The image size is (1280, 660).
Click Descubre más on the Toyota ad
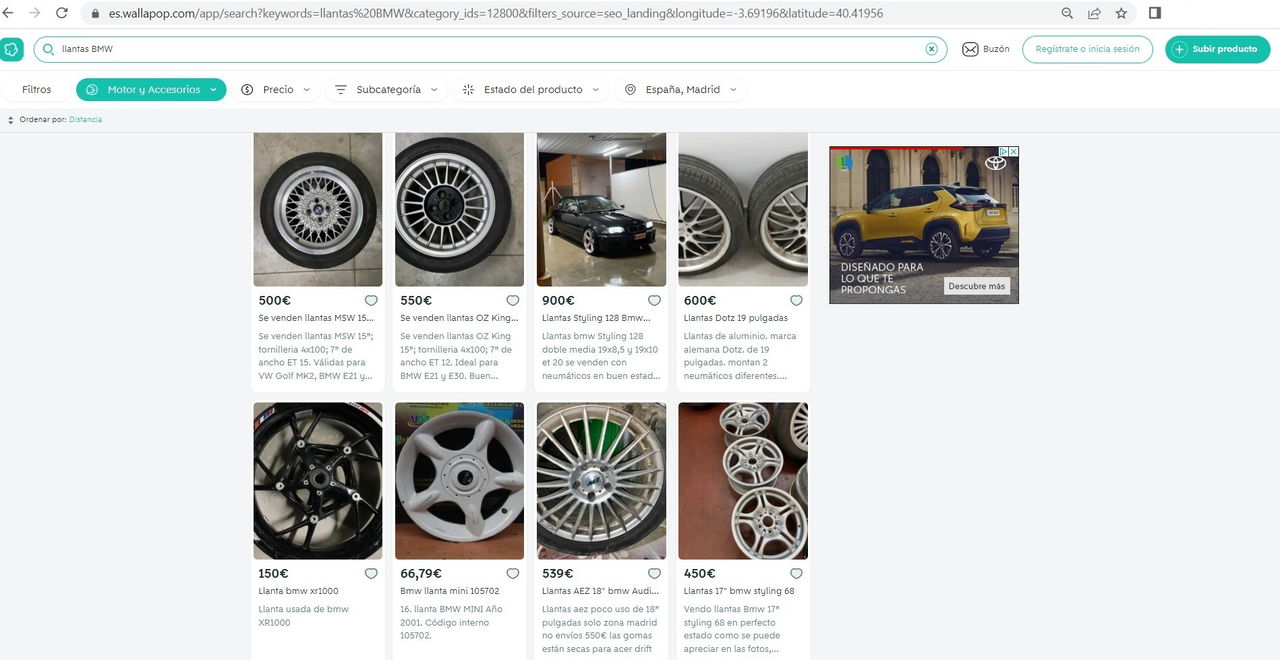(x=976, y=286)
